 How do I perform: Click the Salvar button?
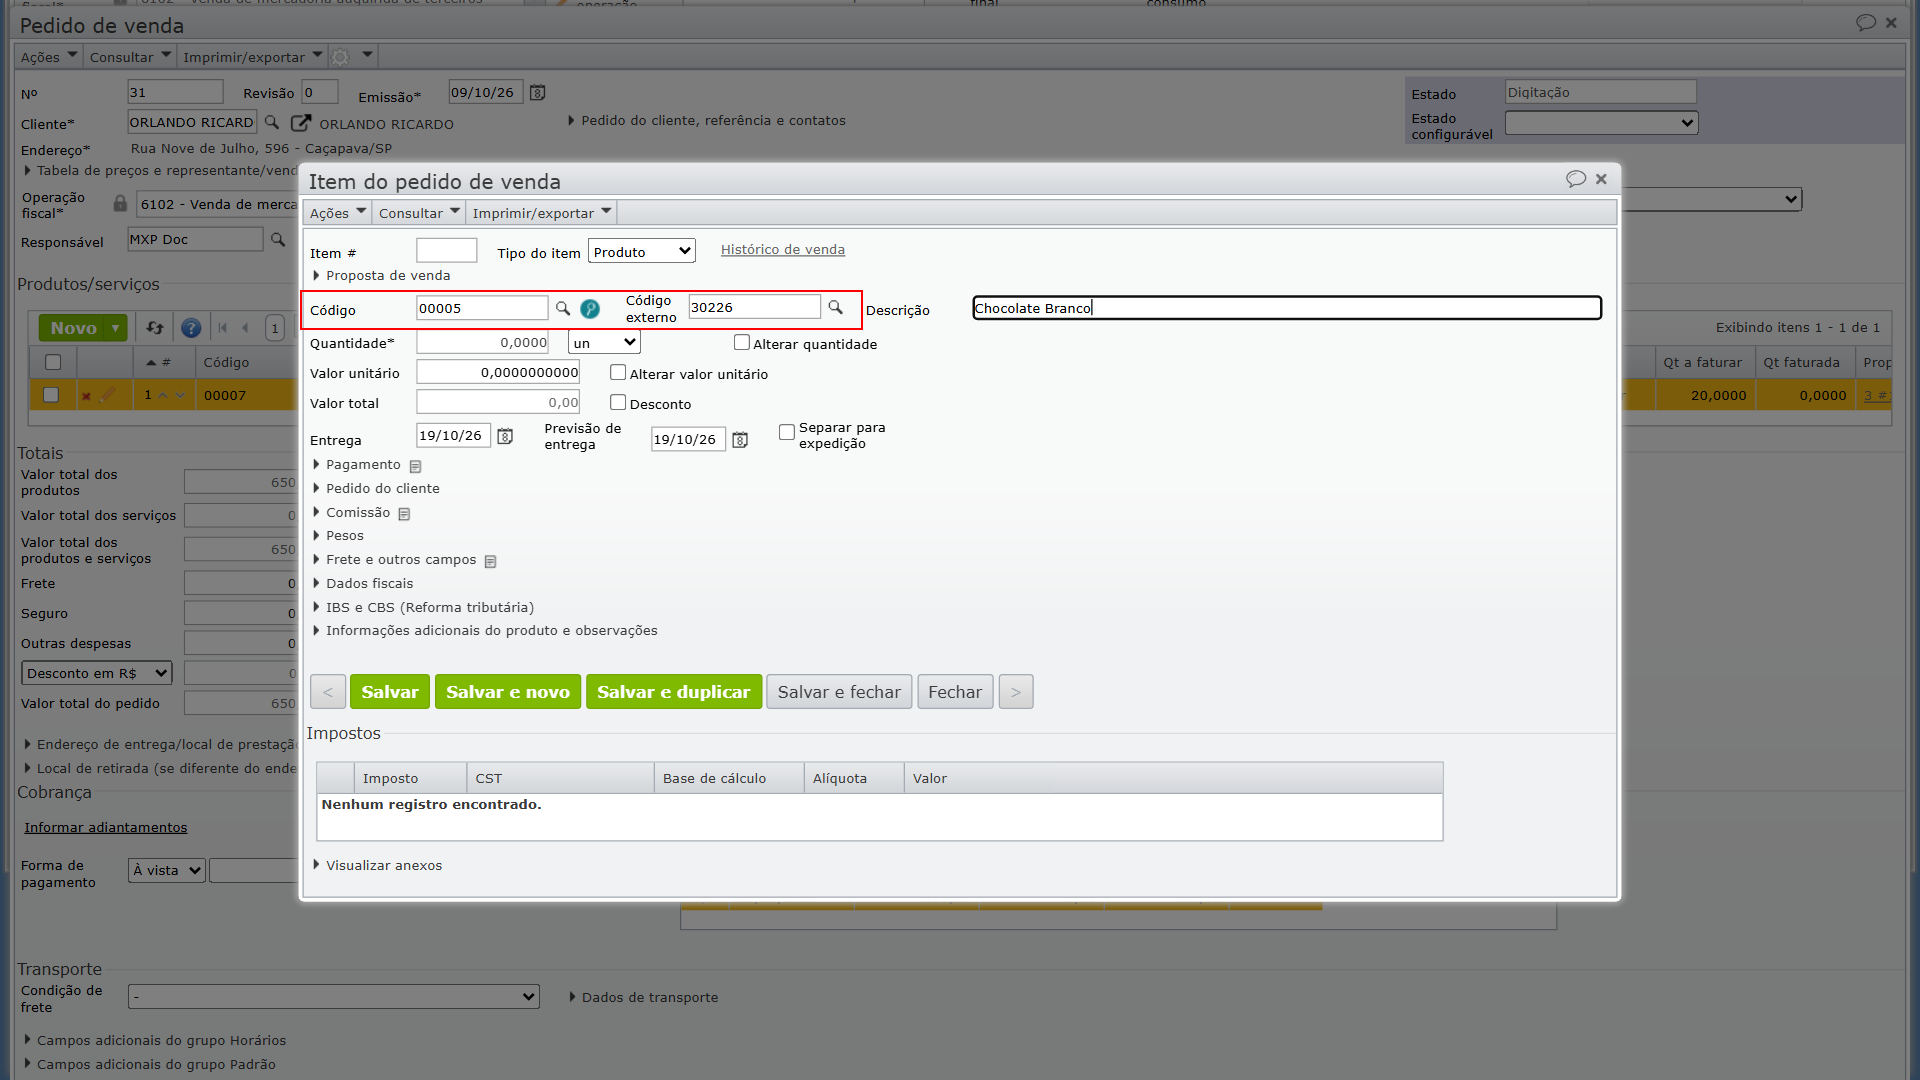390,692
